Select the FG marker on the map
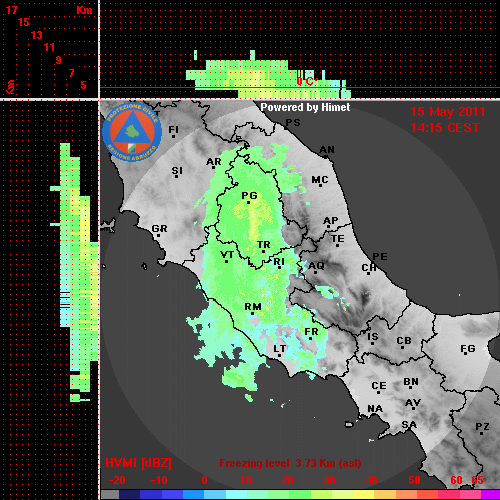 pos(466,354)
